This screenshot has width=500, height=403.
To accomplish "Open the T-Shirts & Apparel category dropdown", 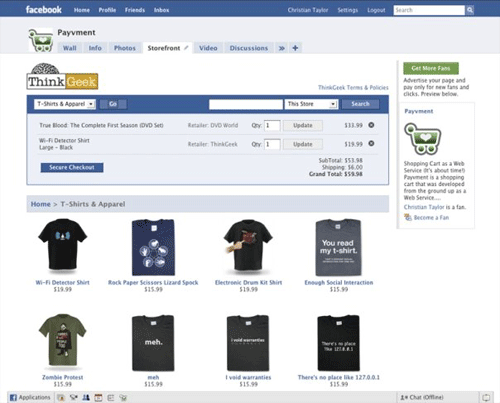I will pyautogui.click(x=65, y=104).
